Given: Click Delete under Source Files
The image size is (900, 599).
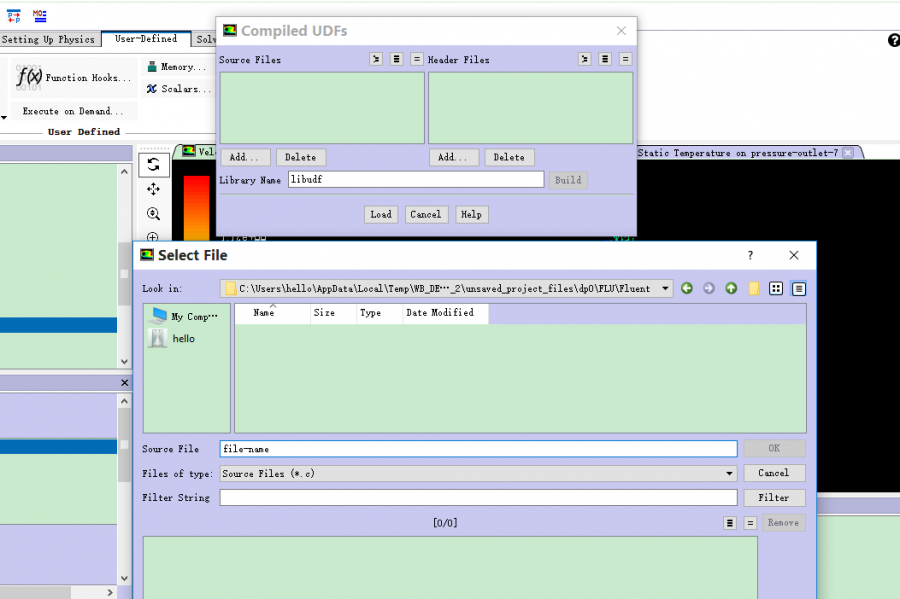Looking at the screenshot, I should coord(301,157).
